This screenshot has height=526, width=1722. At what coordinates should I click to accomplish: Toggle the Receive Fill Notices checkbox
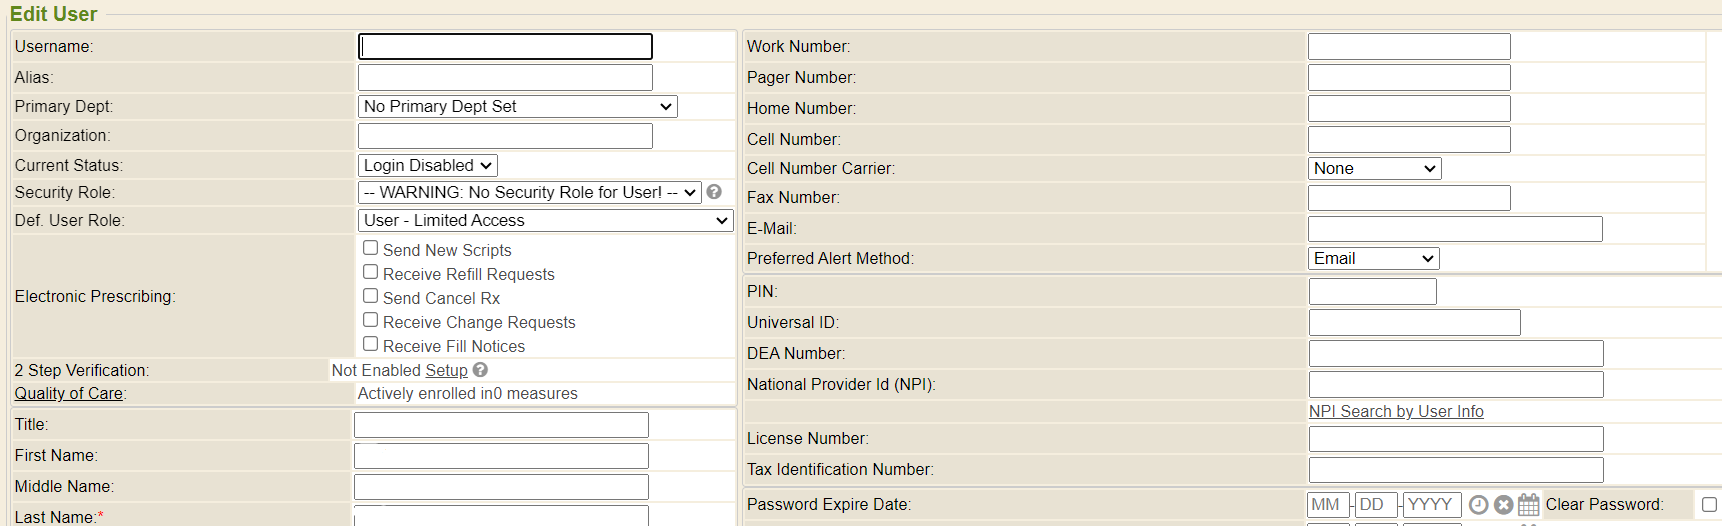click(x=370, y=344)
